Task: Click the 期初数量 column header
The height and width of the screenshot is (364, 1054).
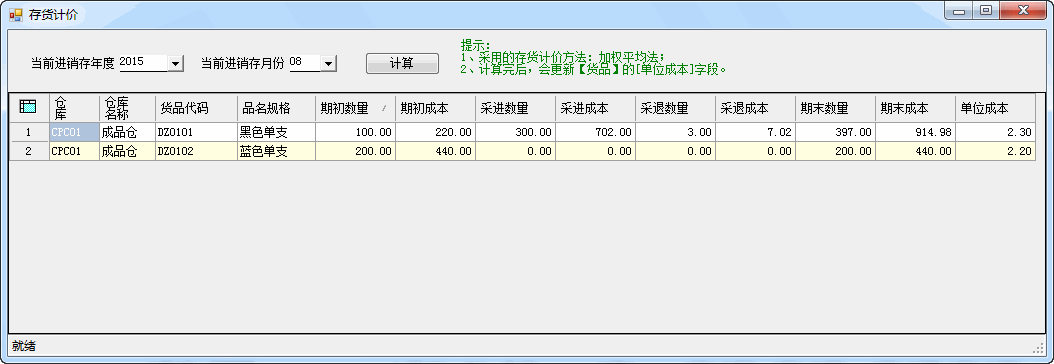Action: [x=356, y=107]
